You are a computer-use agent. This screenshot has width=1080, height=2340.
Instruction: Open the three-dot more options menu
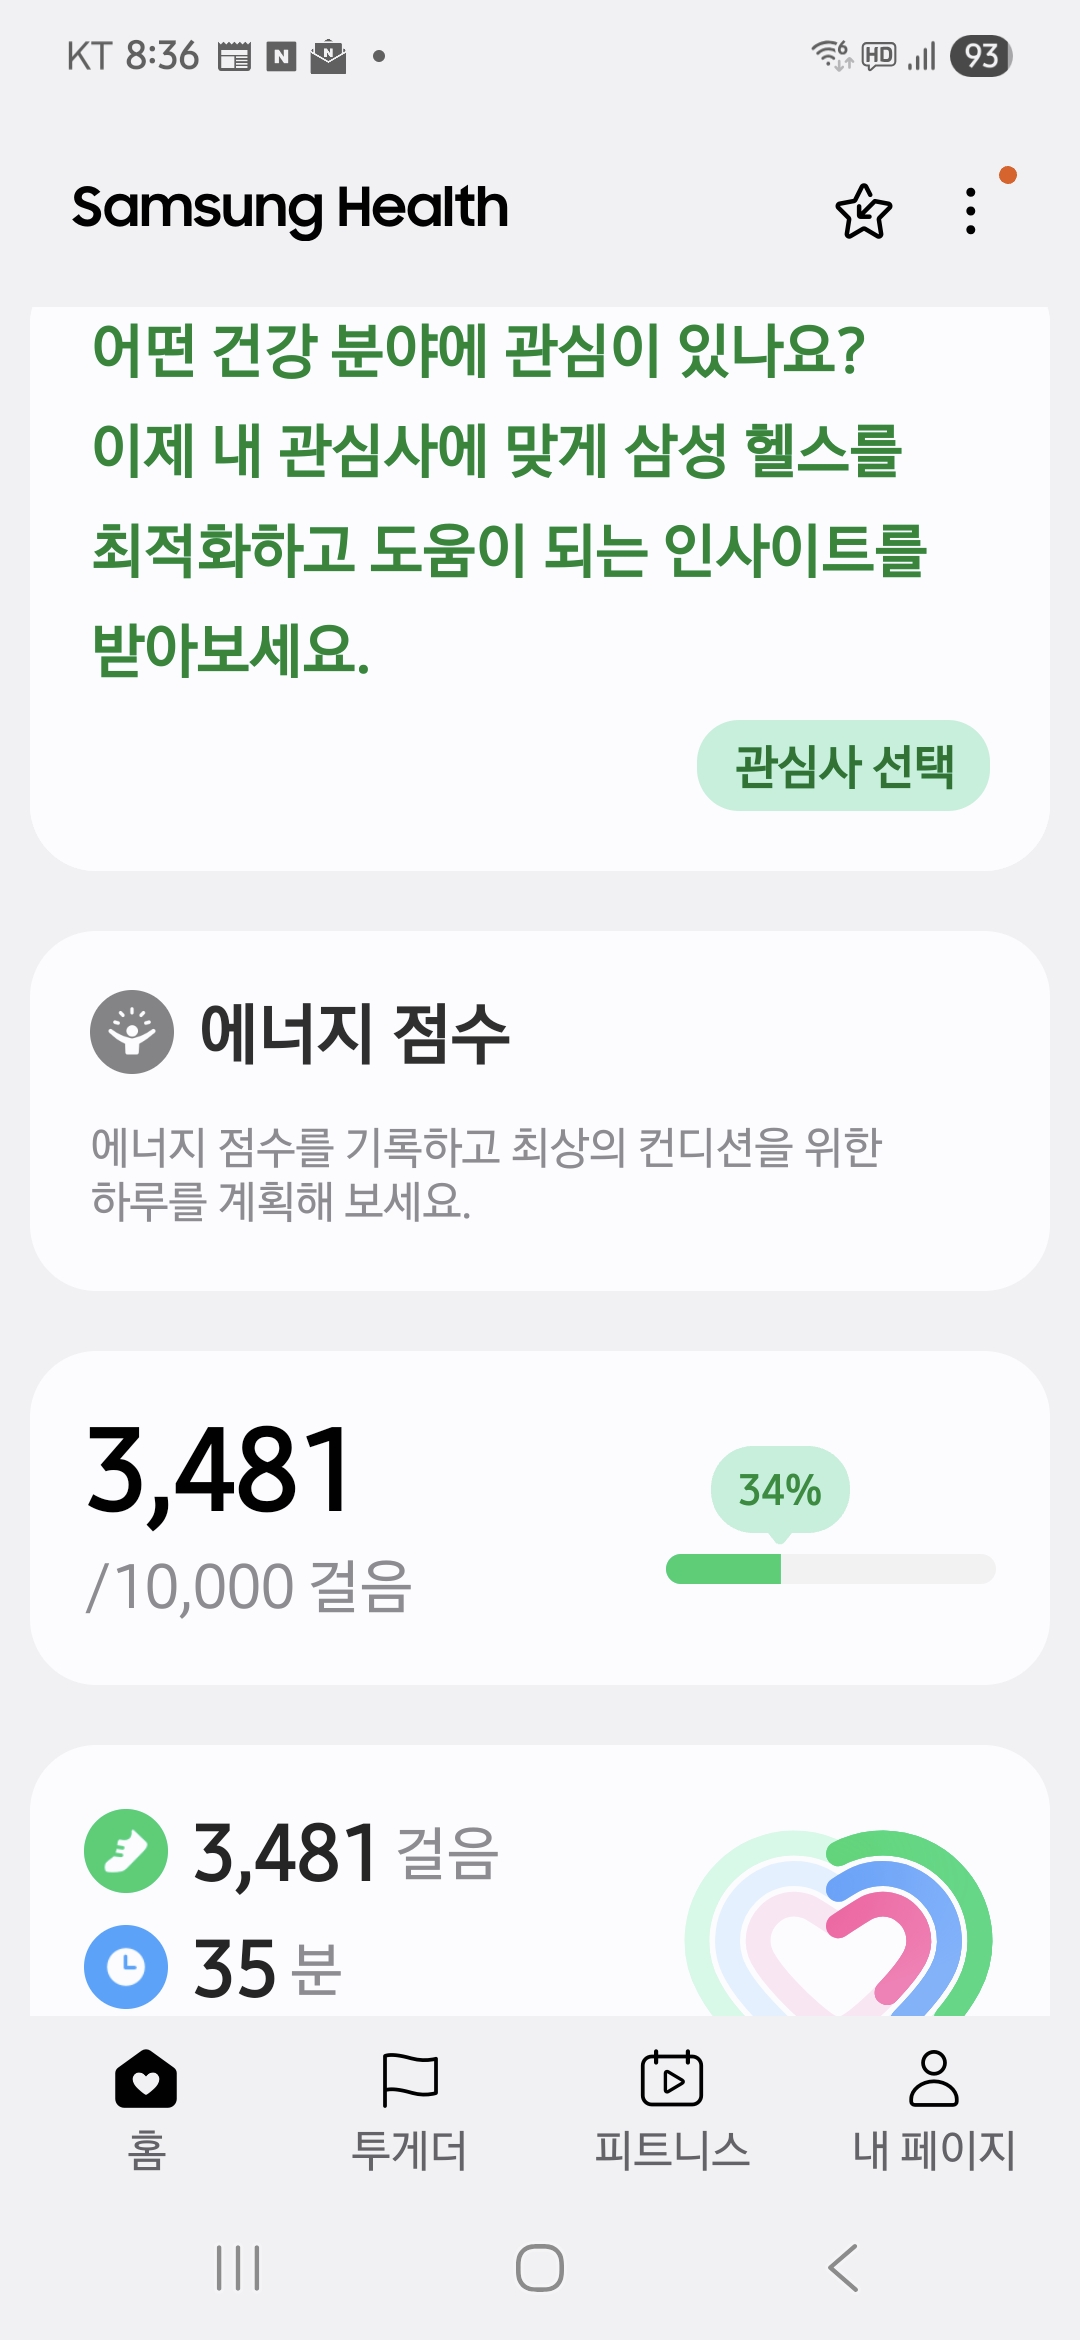point(970,211)
